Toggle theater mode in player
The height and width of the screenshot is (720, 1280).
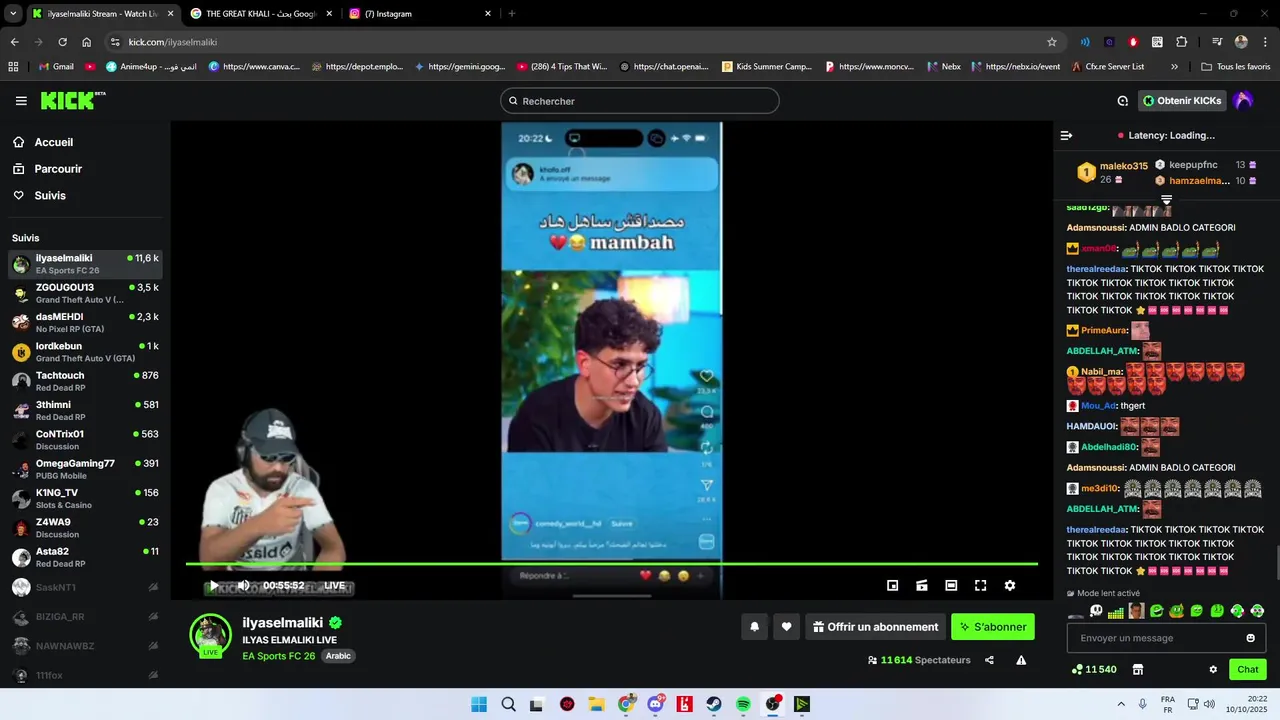951,586
